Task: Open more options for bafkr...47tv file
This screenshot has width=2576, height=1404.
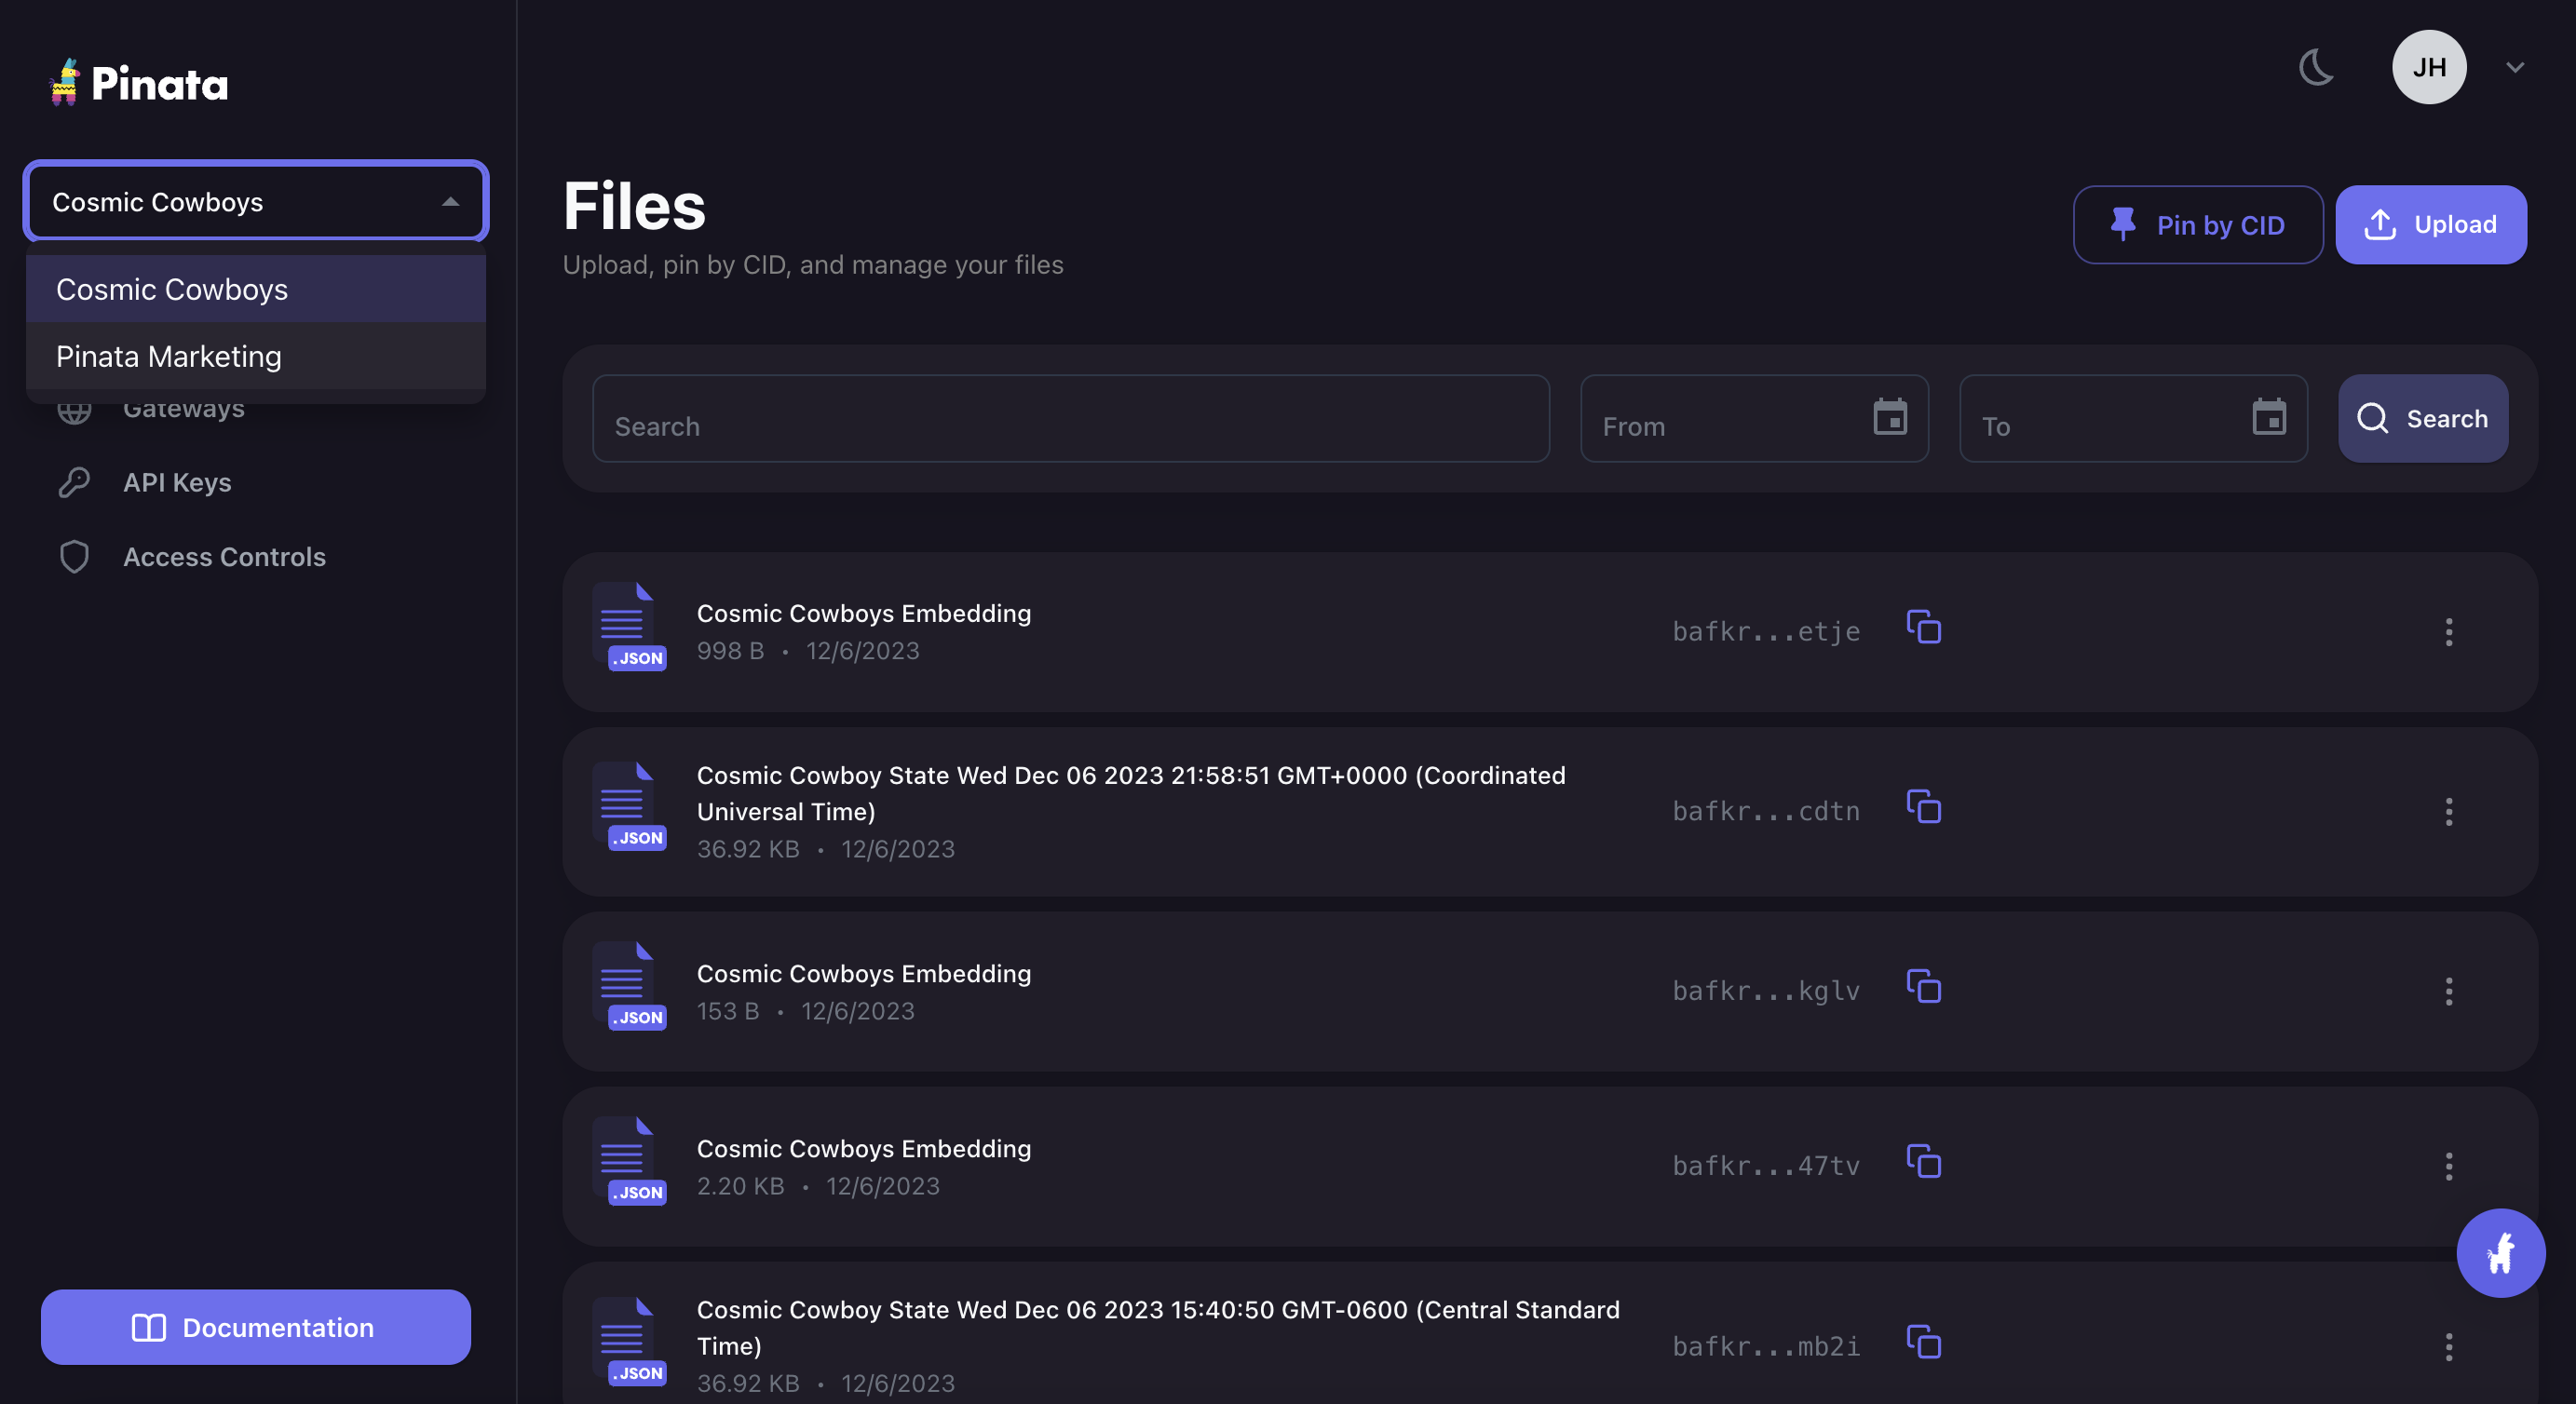Action: 2448,1166
